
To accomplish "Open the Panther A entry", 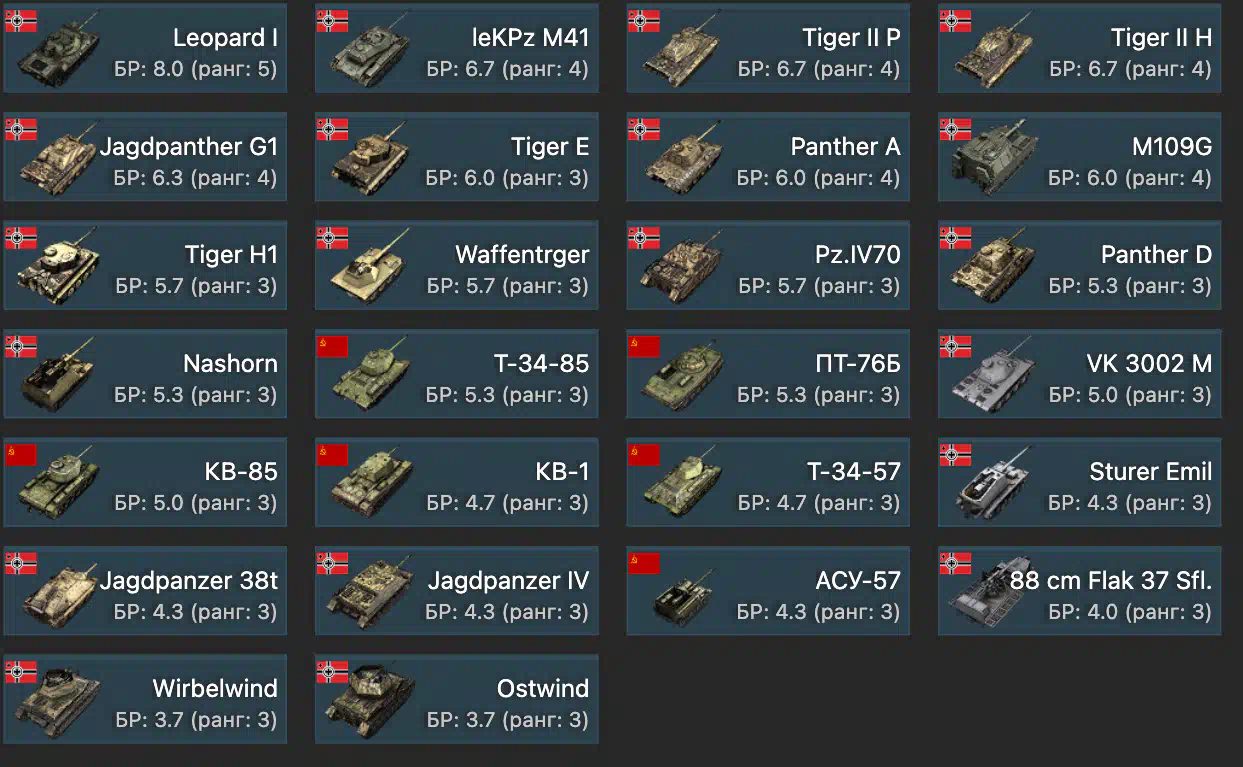I will coord(768,156).
